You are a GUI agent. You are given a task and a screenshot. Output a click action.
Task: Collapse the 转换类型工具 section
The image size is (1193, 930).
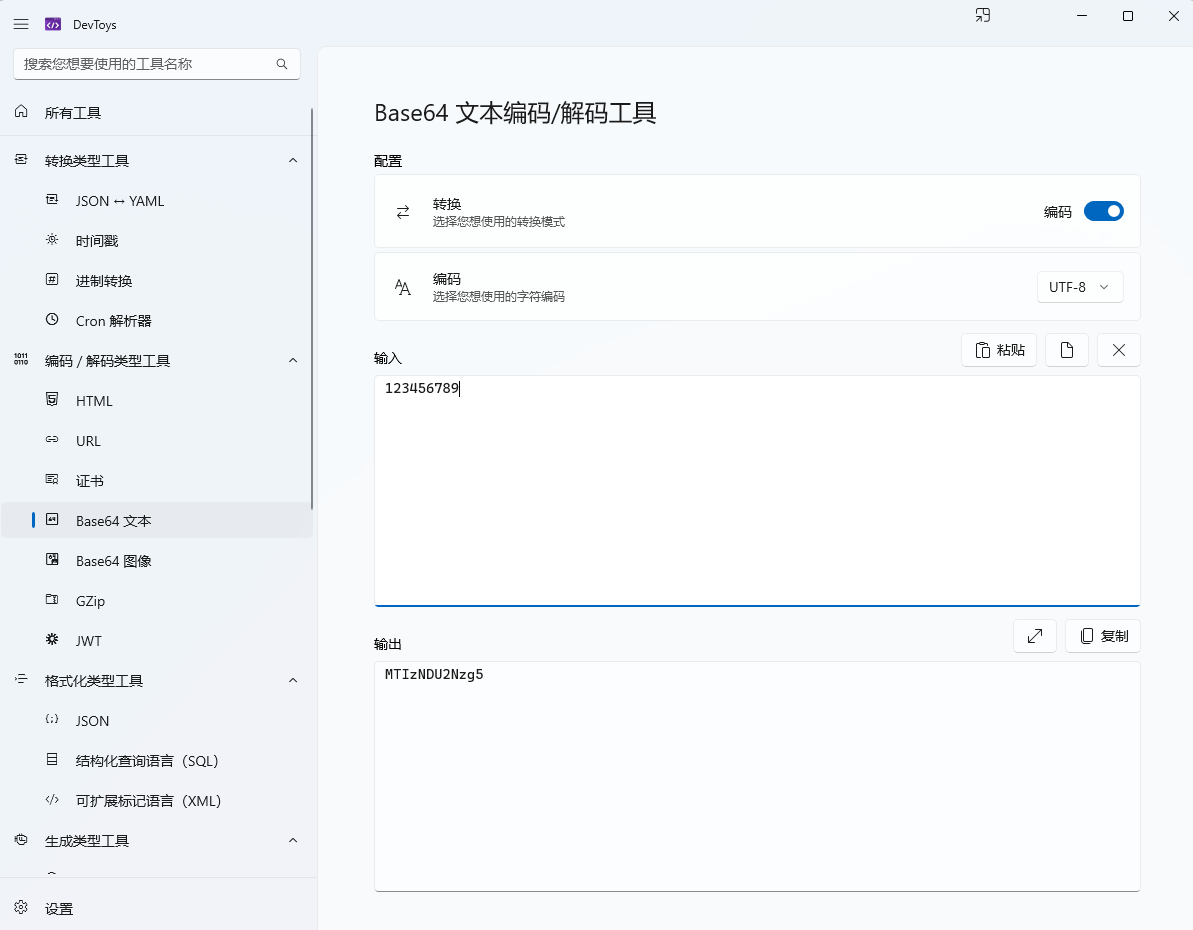click(293, 161)
